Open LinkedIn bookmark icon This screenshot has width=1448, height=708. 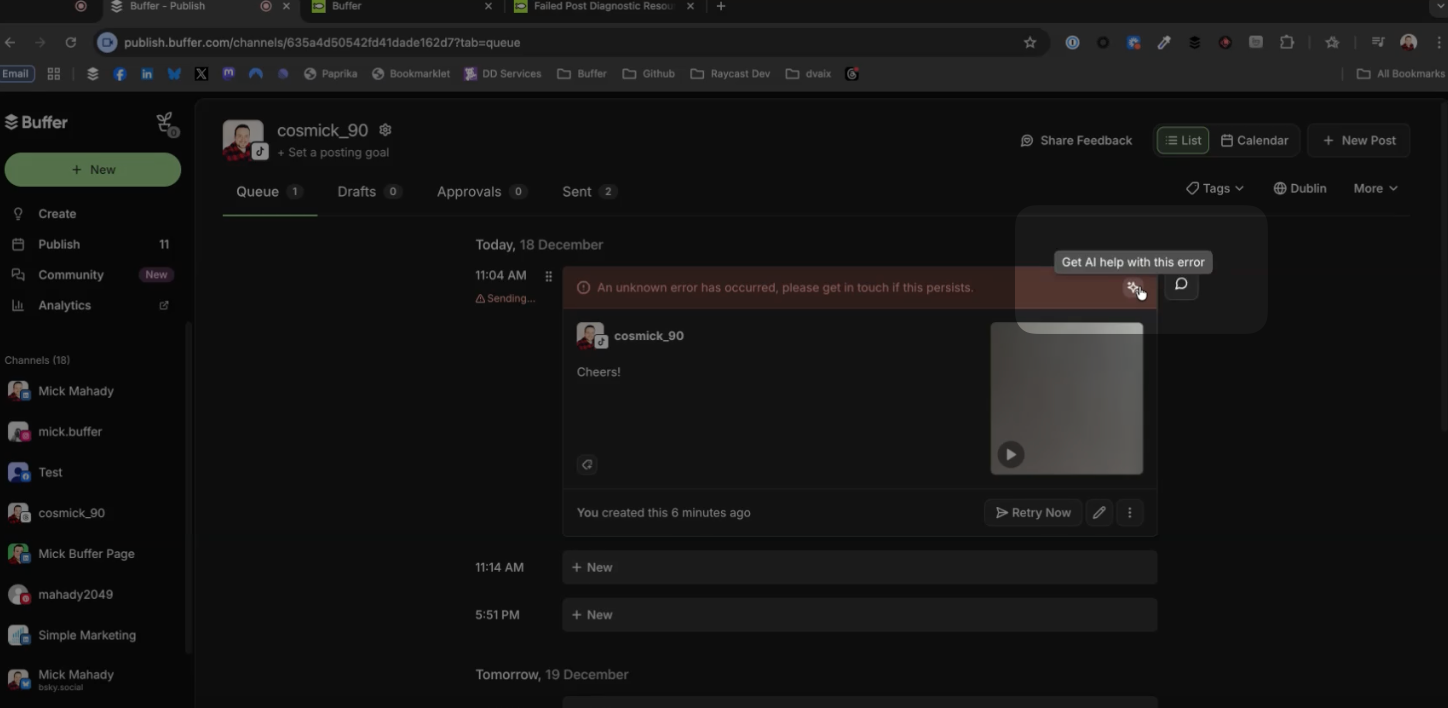pos(147,74)
